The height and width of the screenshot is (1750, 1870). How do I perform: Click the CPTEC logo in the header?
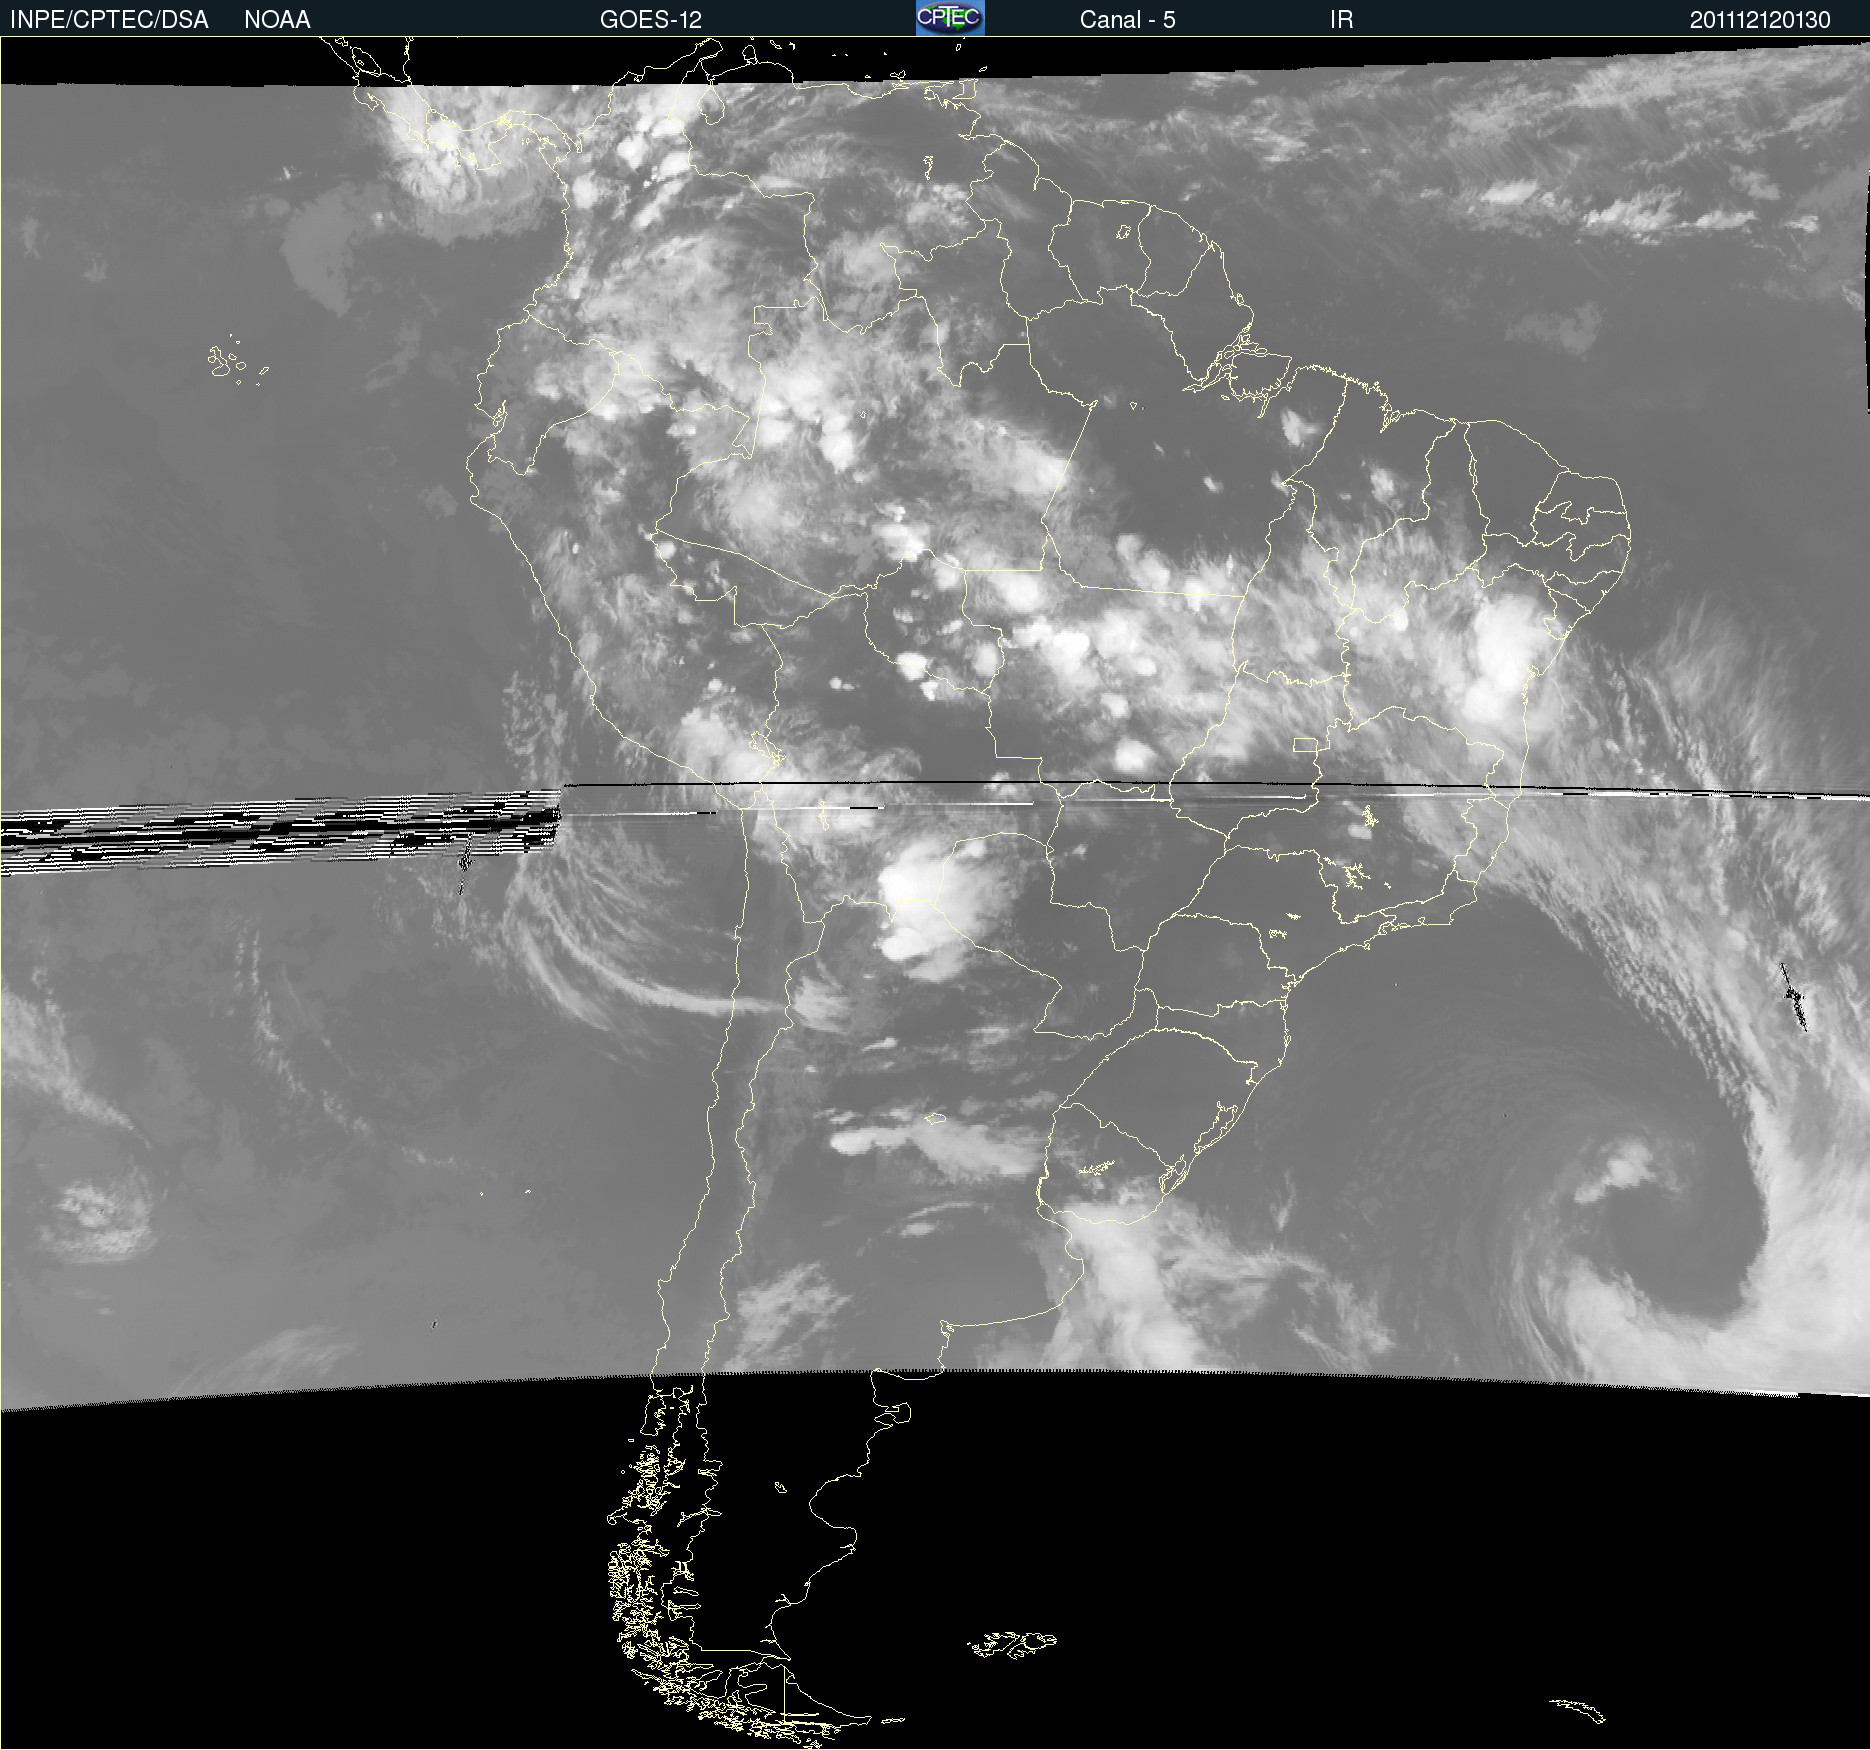pyautogui.click(x=950, y=18)
